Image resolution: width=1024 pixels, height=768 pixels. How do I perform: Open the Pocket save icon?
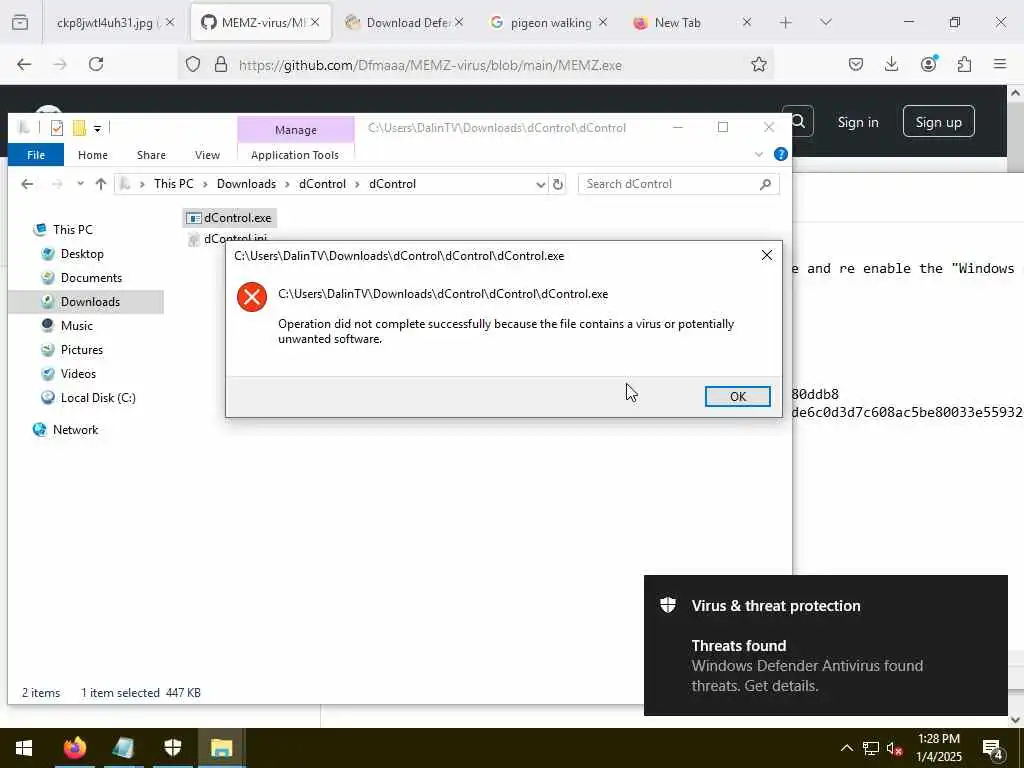856,64
